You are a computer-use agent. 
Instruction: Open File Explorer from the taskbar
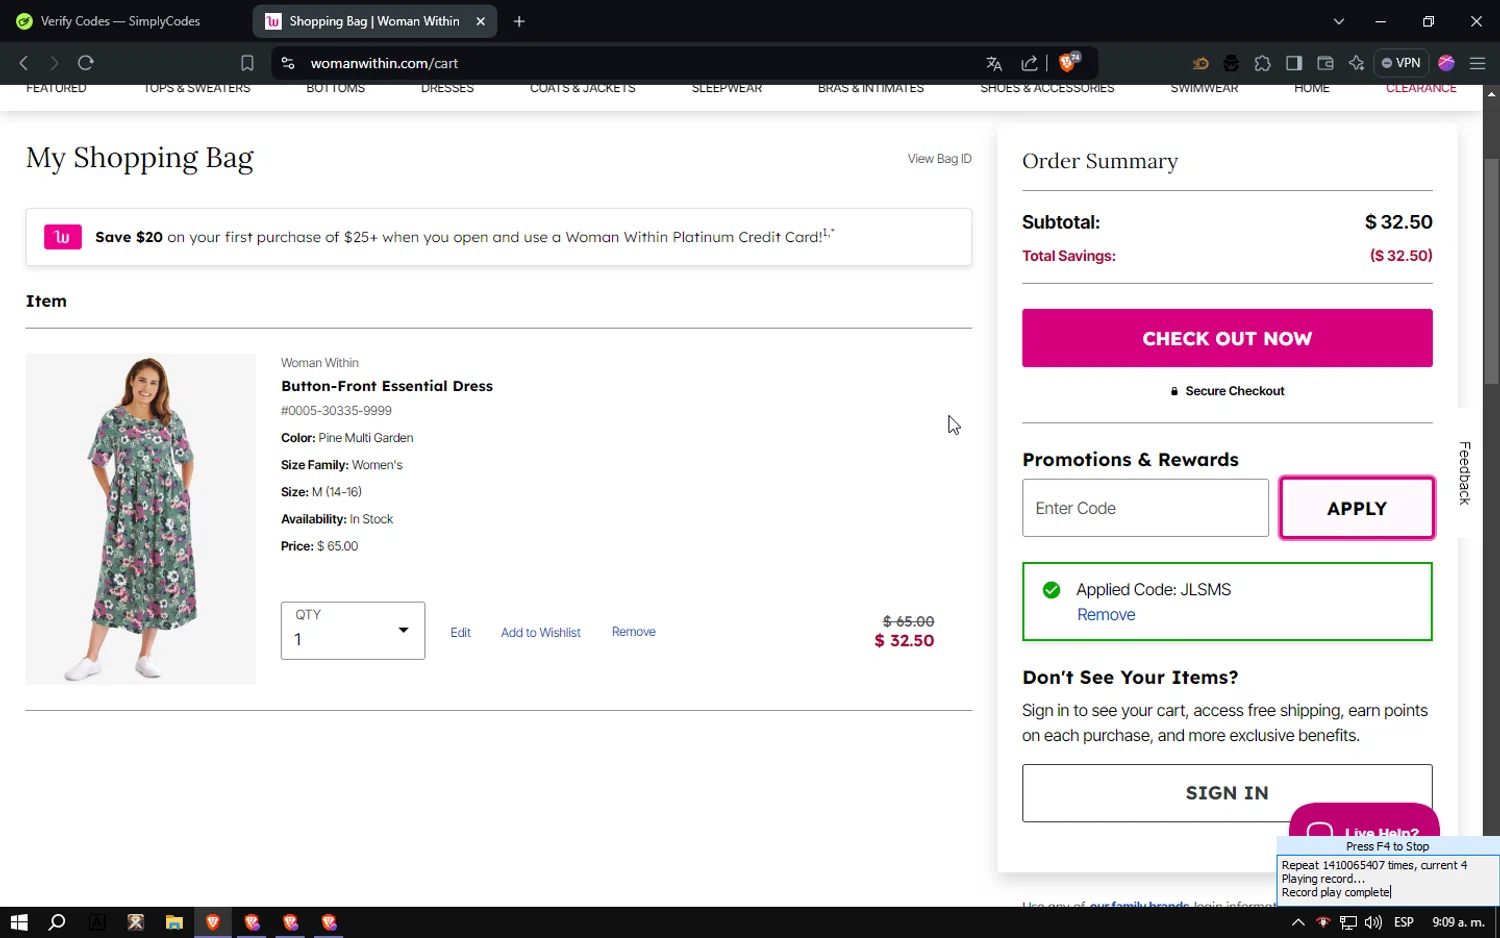(174, 922)
